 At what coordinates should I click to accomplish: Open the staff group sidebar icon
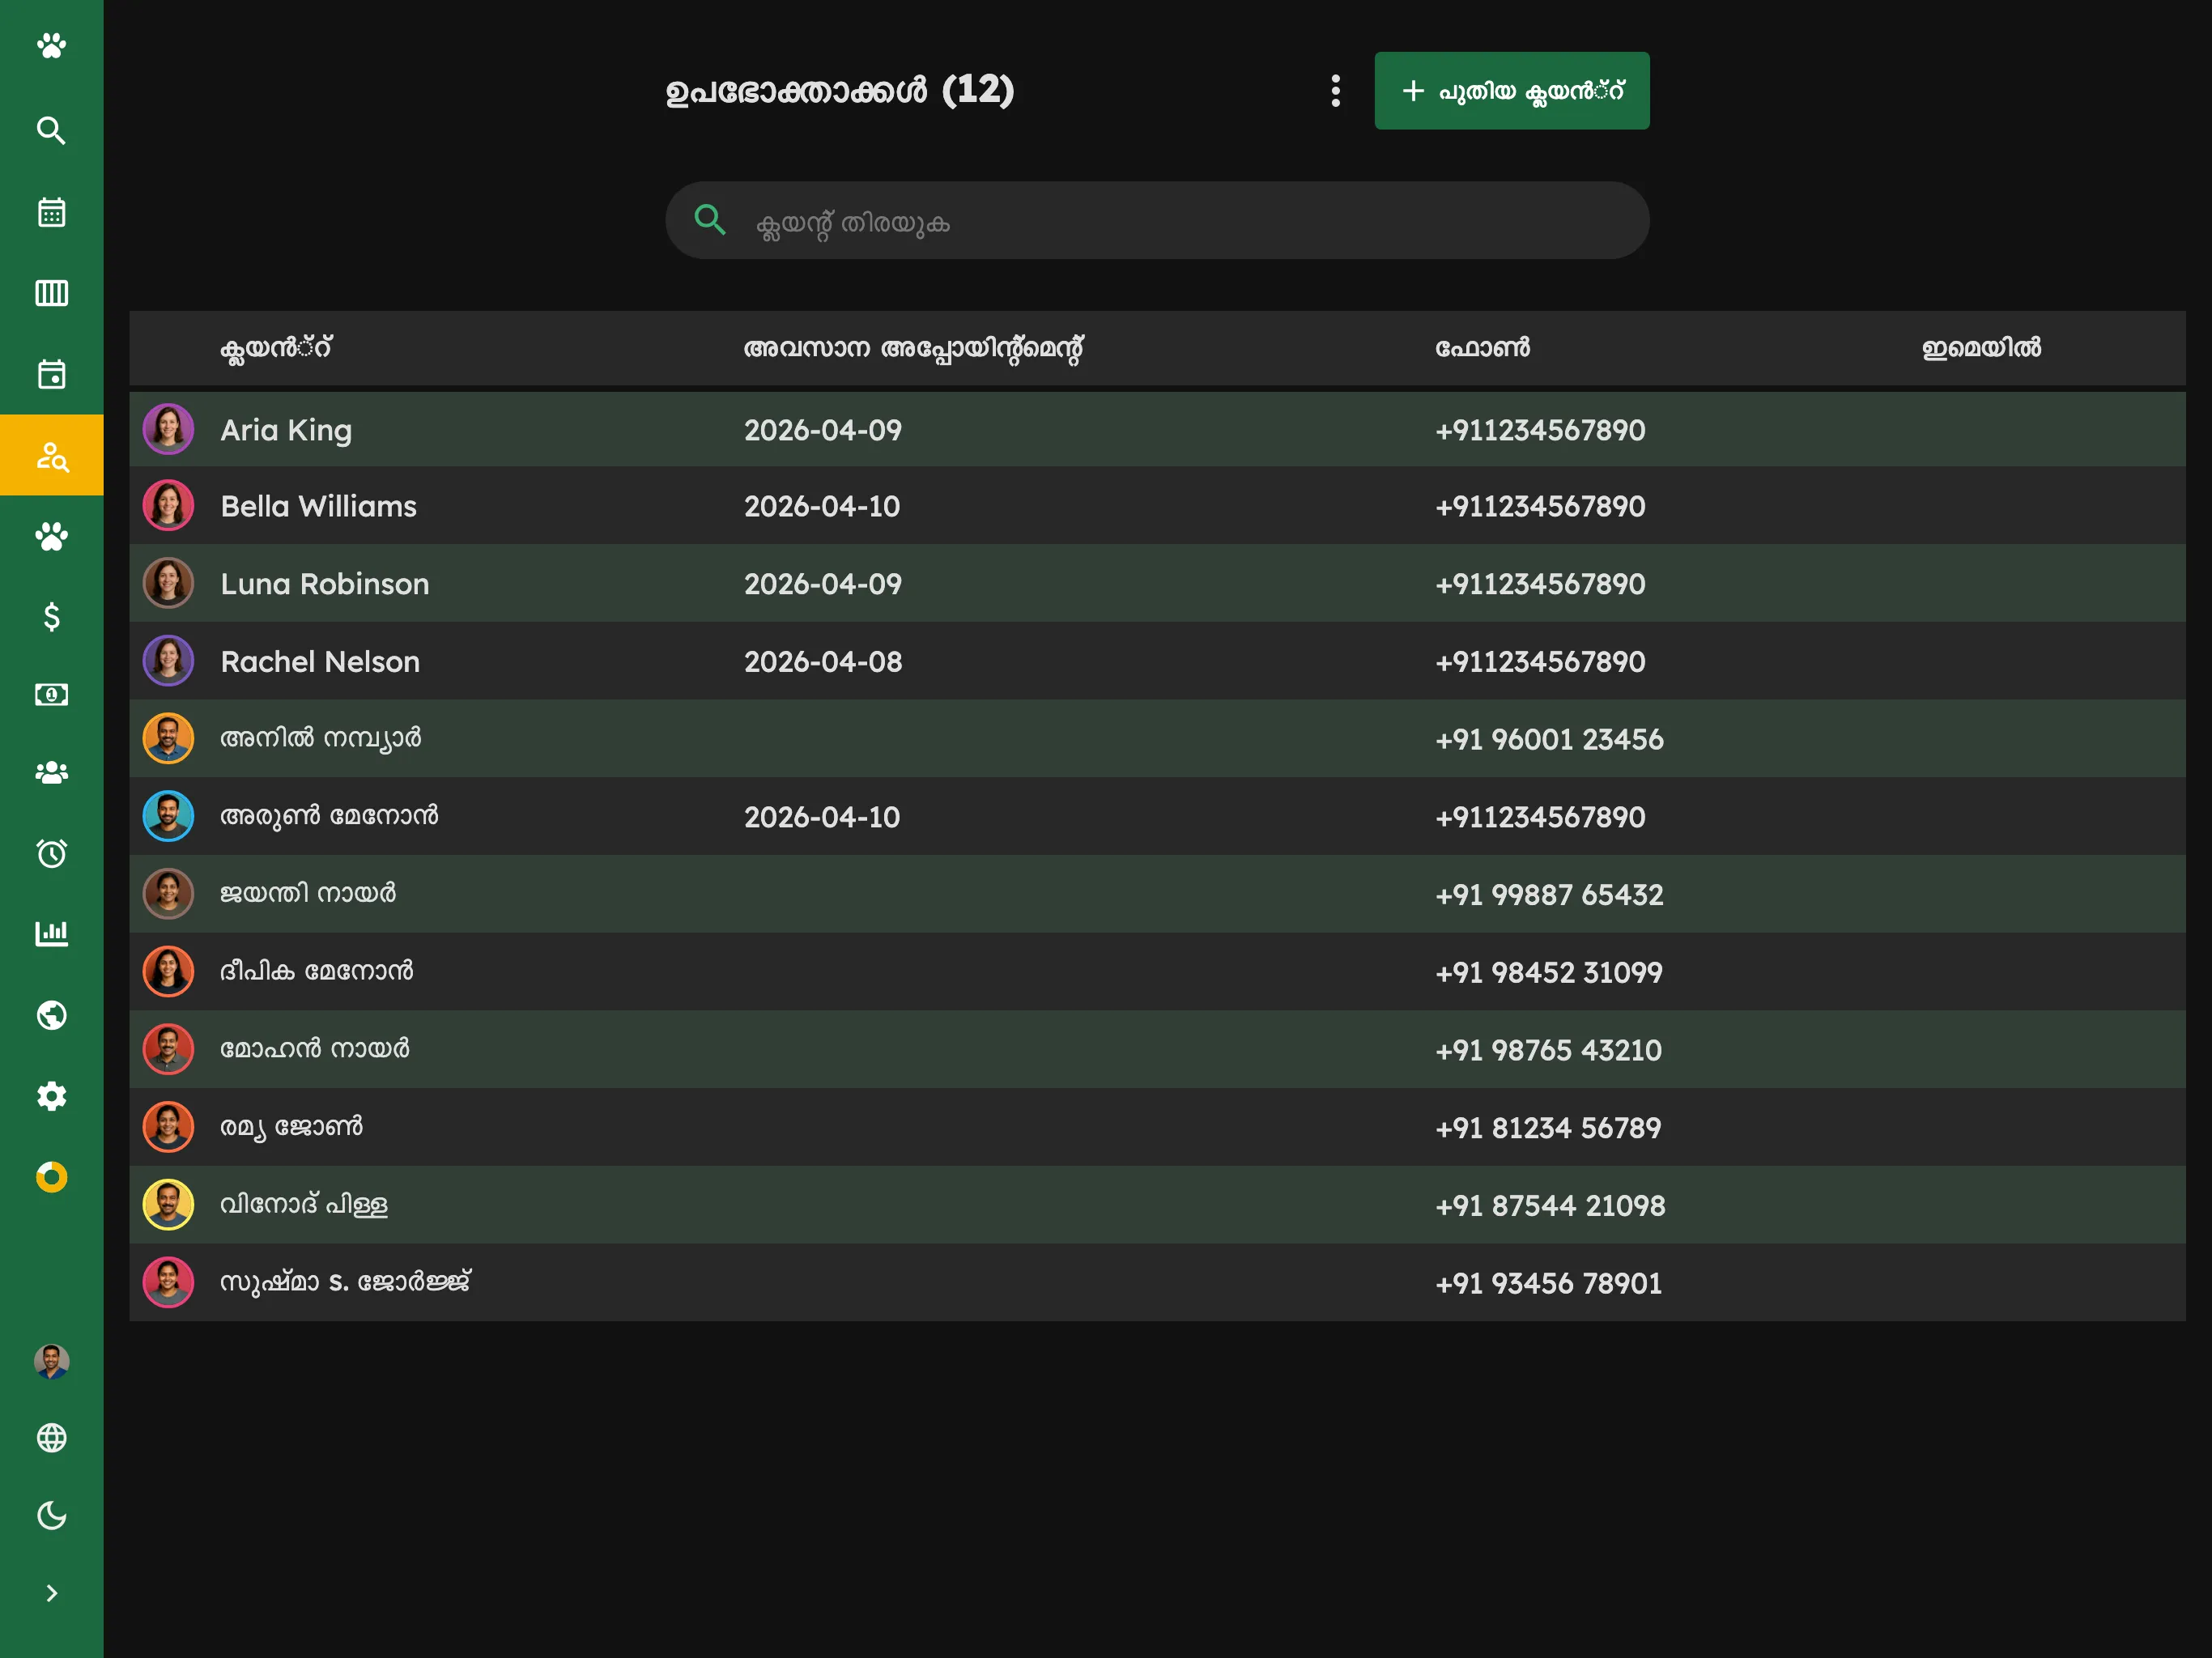point(51,773)
